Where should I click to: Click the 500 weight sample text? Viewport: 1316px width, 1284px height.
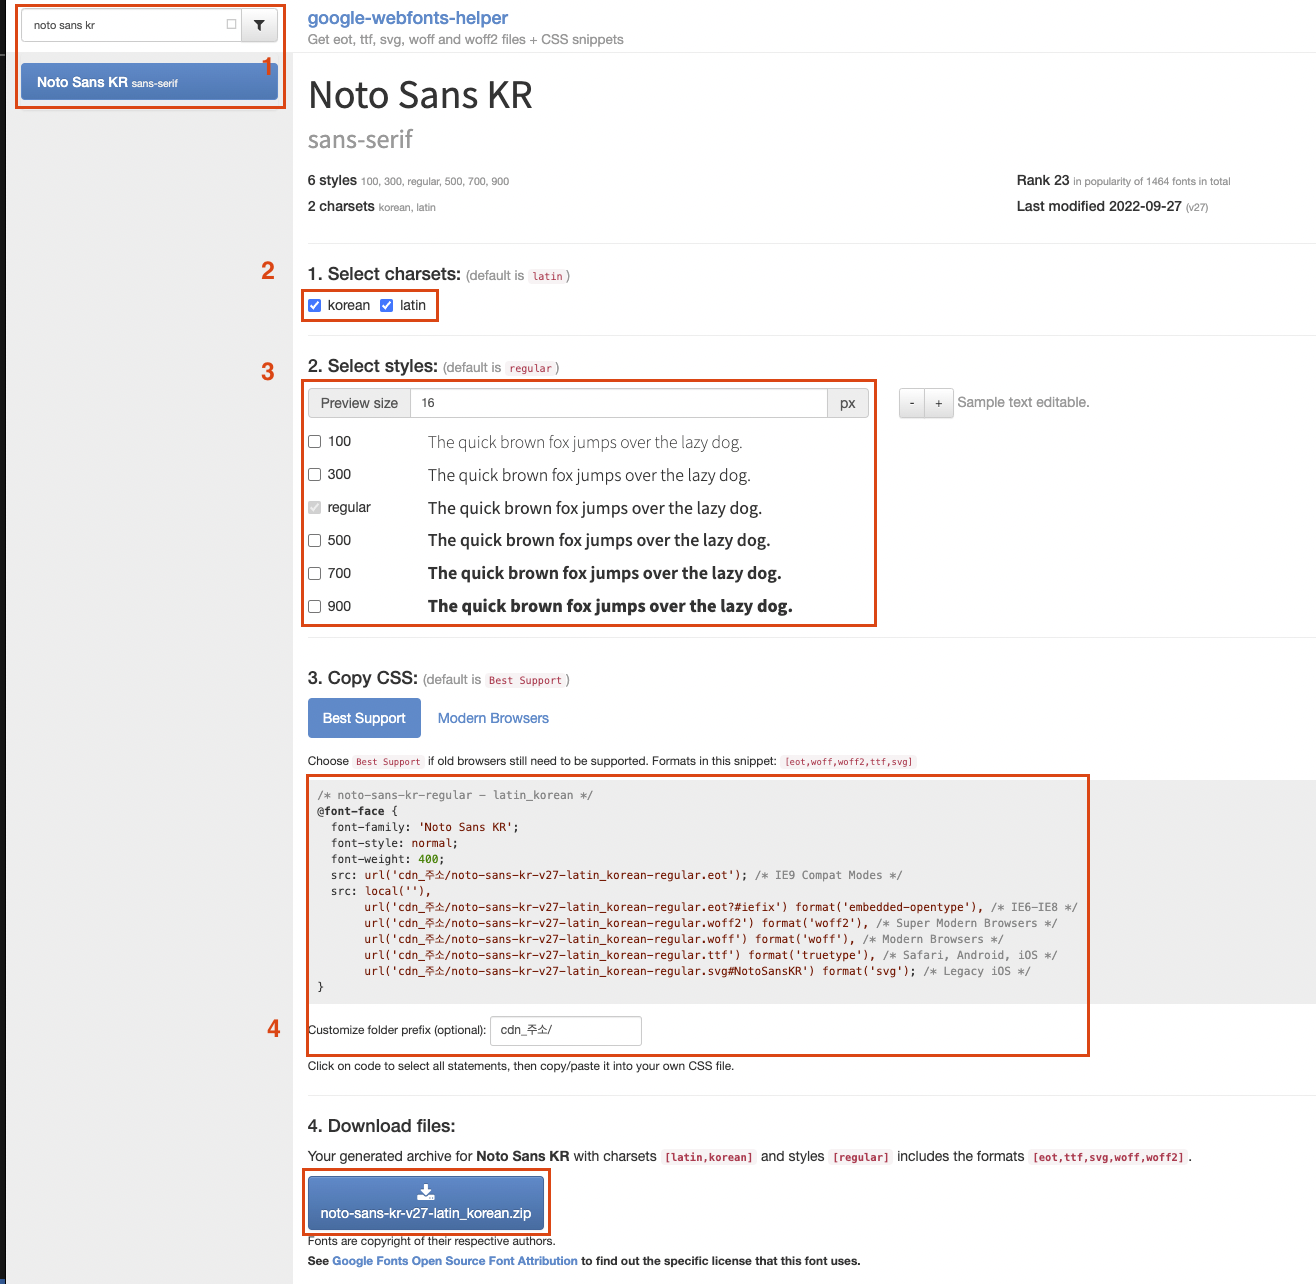599,541
